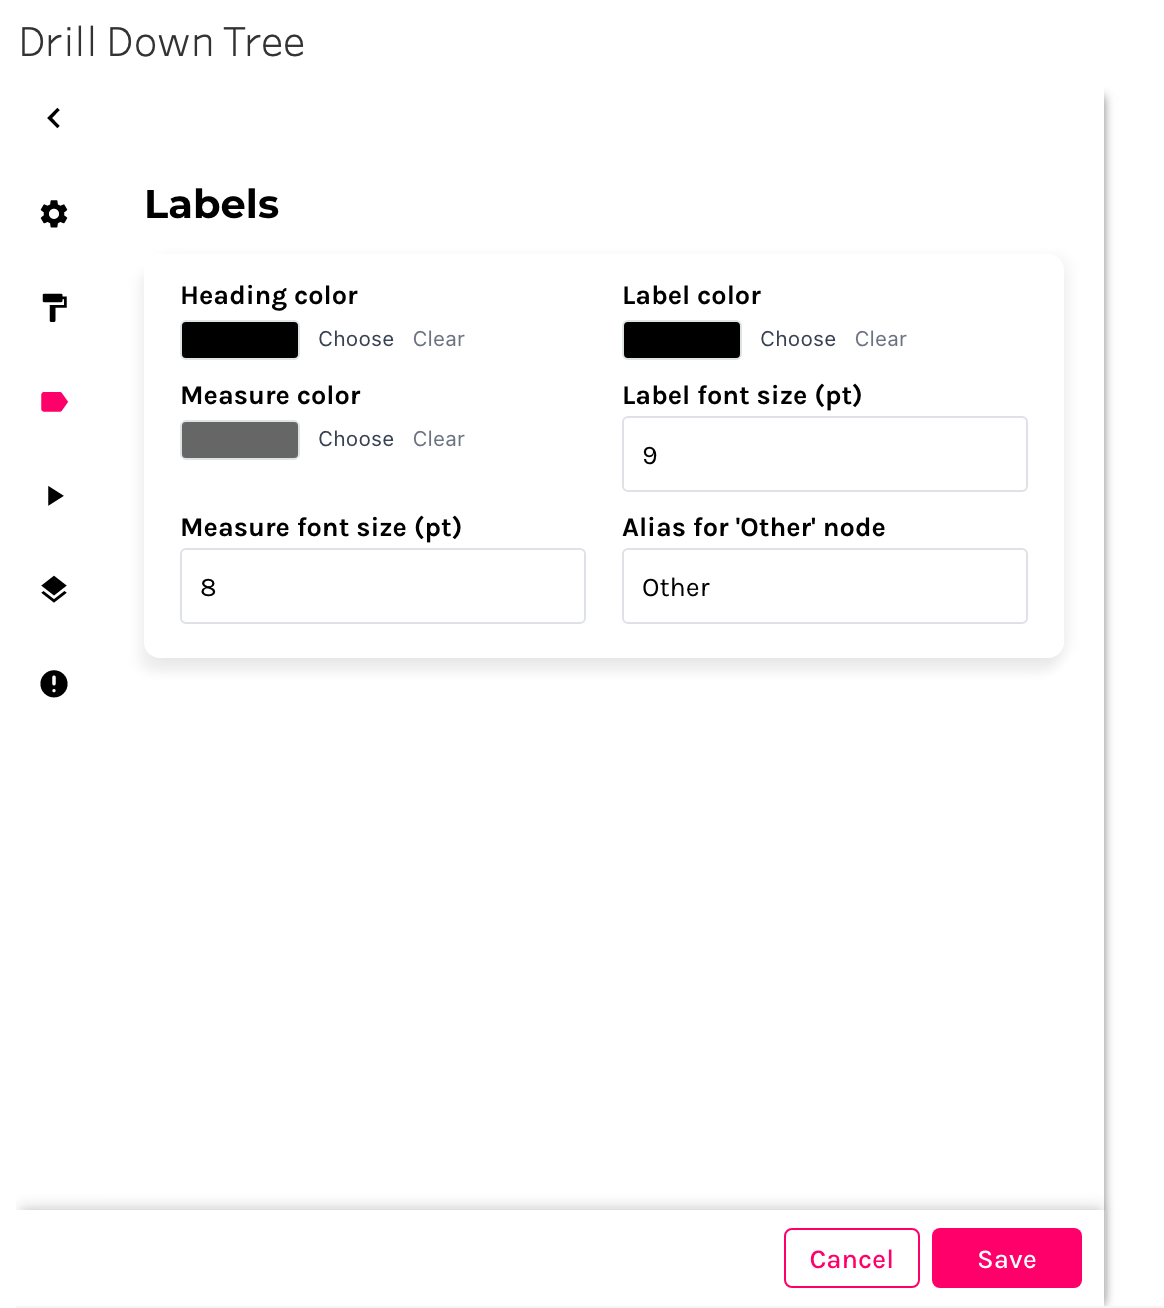Image resolution: width=1164 pixels, height=1308 pixels.
Task: Open the layers stack section
Action: click(54, 590)
